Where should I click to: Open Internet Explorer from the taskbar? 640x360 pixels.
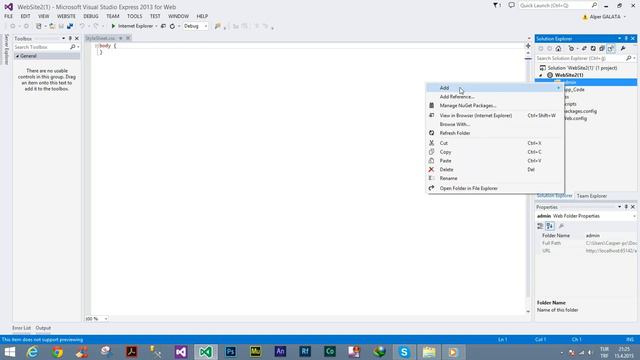pyautogui.click(x=33, y=352)
